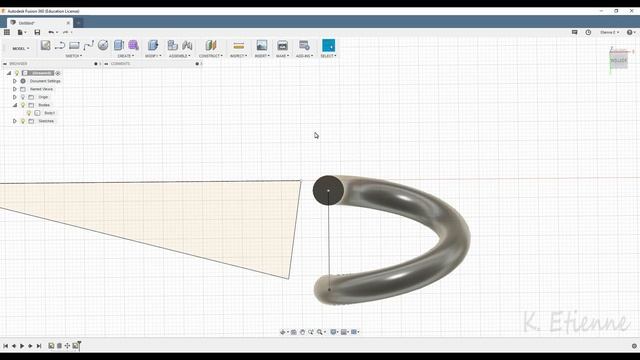Click the Make 3D print icon
The width and height of the screenshot is (640, 360).
pos(282,45)
